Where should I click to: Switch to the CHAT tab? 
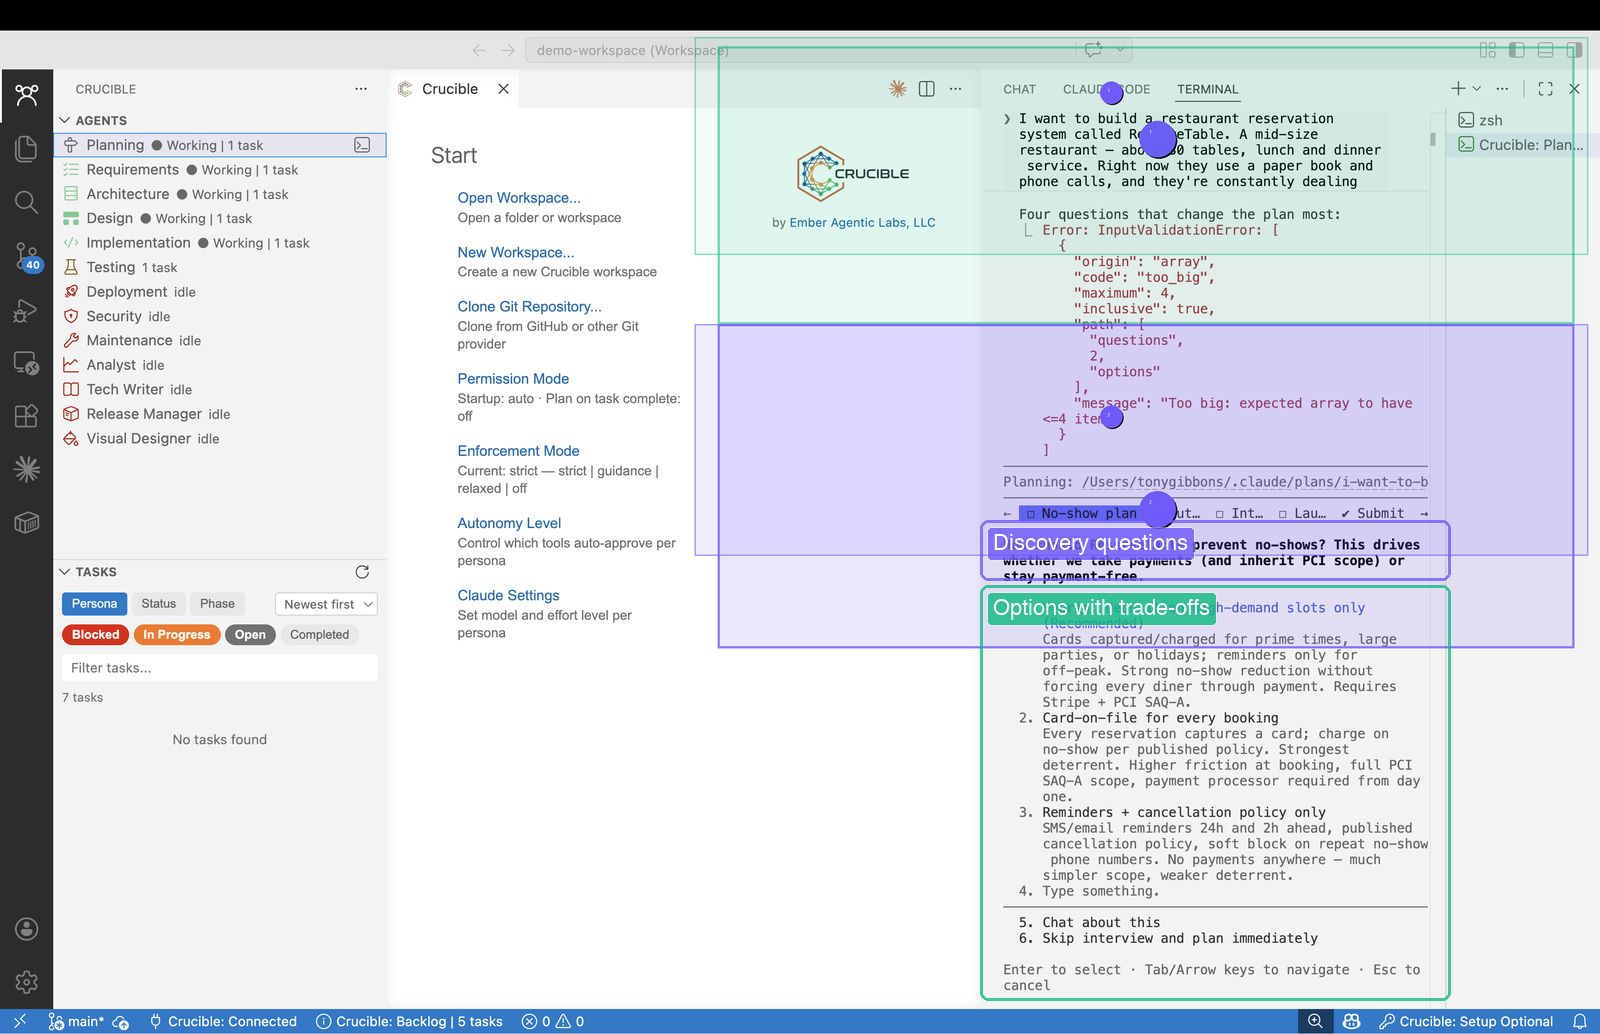point(1019,89)
